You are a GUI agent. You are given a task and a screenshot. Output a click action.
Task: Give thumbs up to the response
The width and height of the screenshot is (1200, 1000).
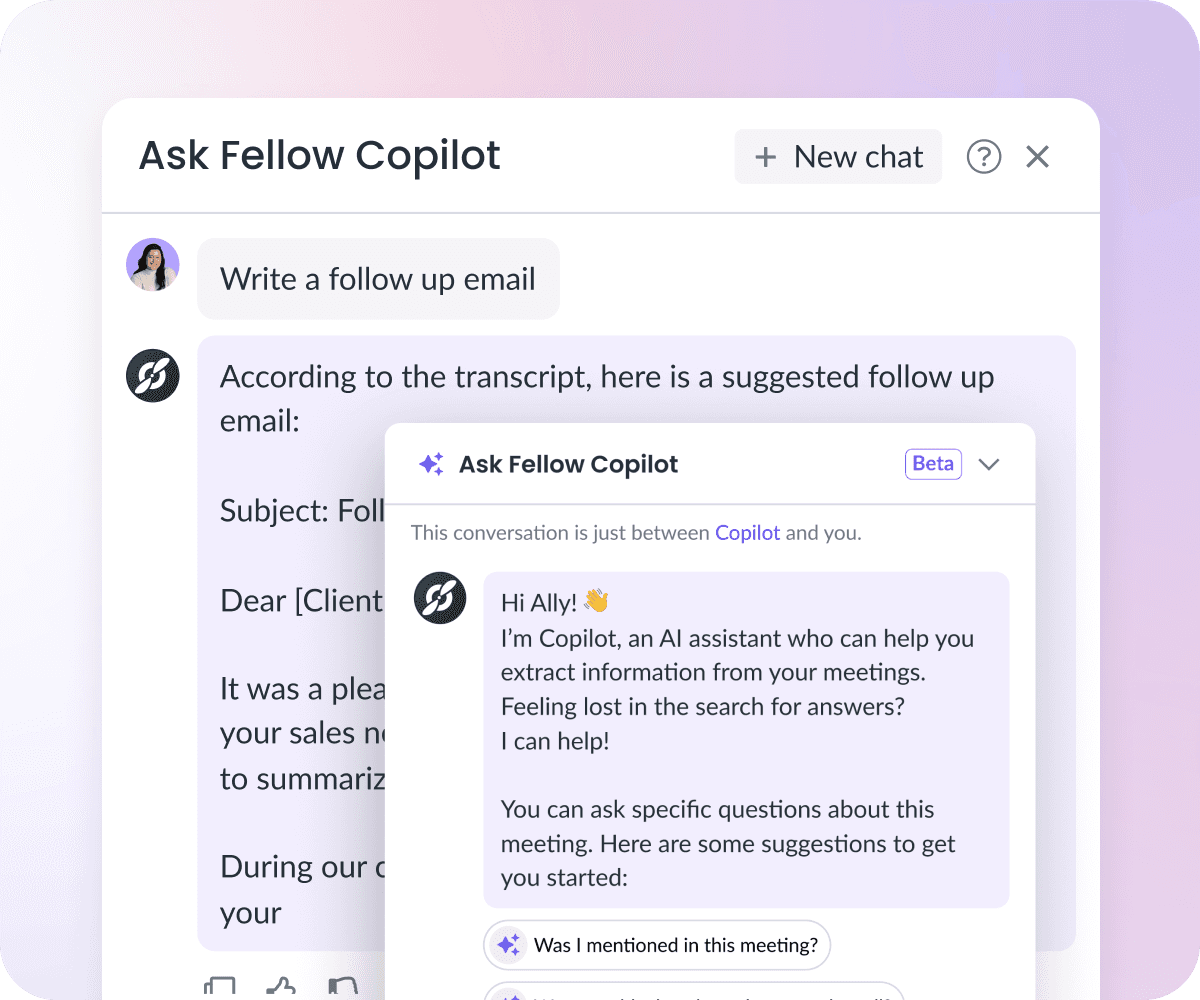[x=281, y=988]
